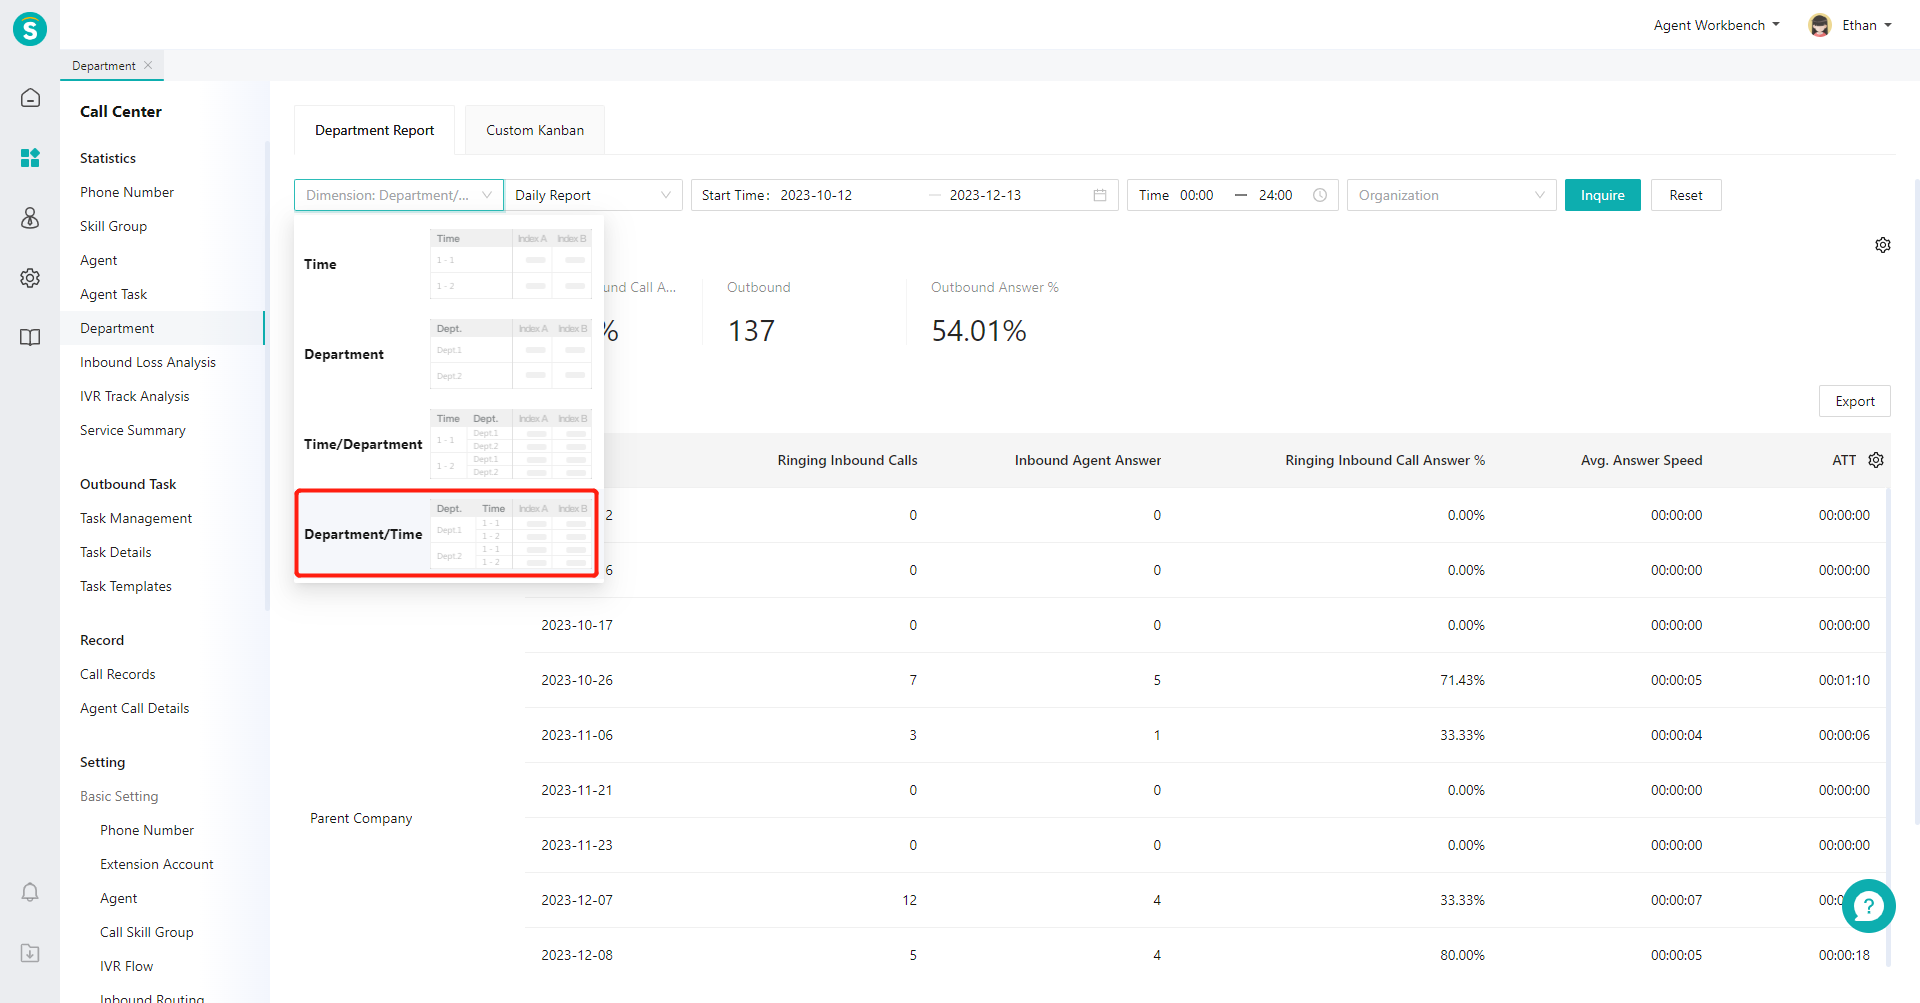Open the Organization dropdown
The width and height of the screenshot is (1920, 1003).
1452,195
